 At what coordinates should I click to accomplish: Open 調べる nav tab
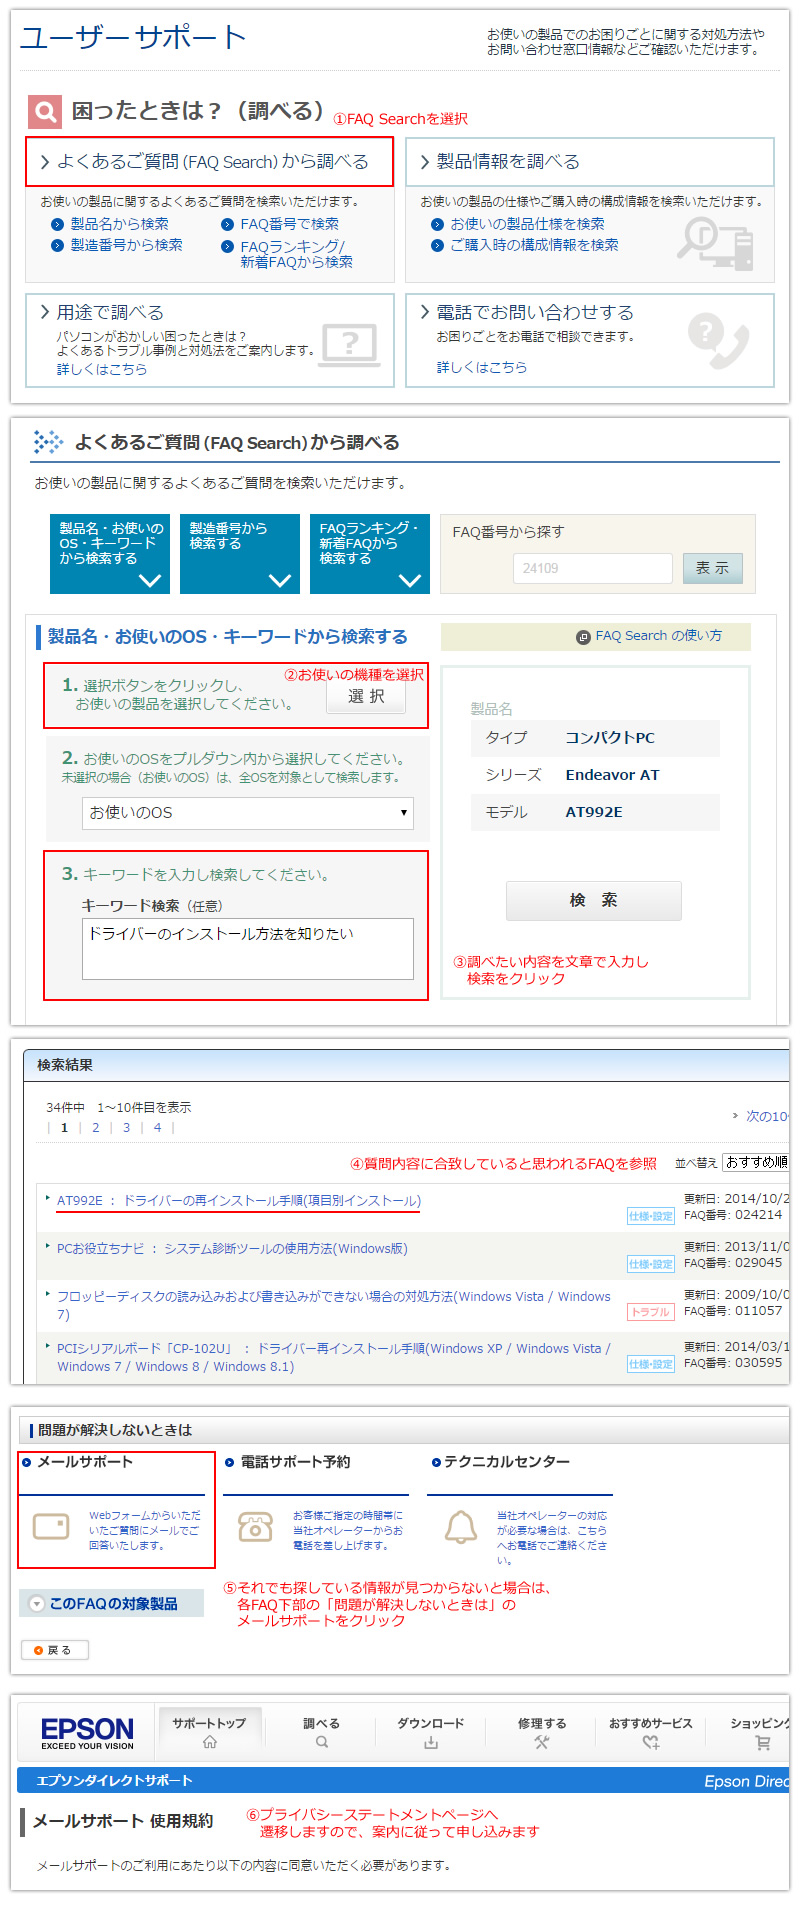321,1733
